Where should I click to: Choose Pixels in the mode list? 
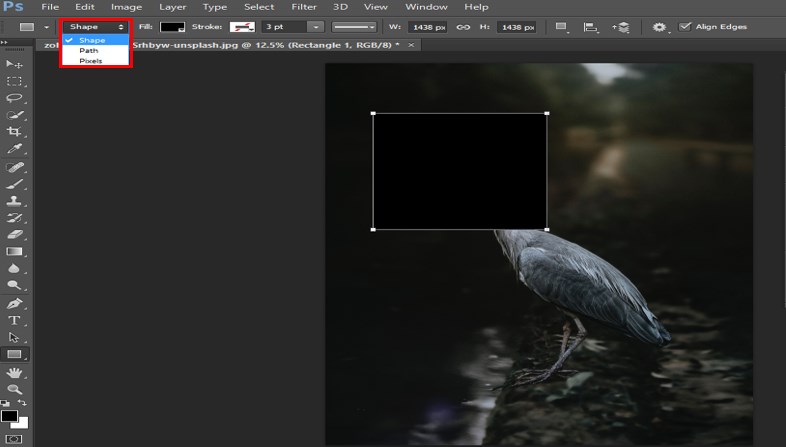click(95, 61)
